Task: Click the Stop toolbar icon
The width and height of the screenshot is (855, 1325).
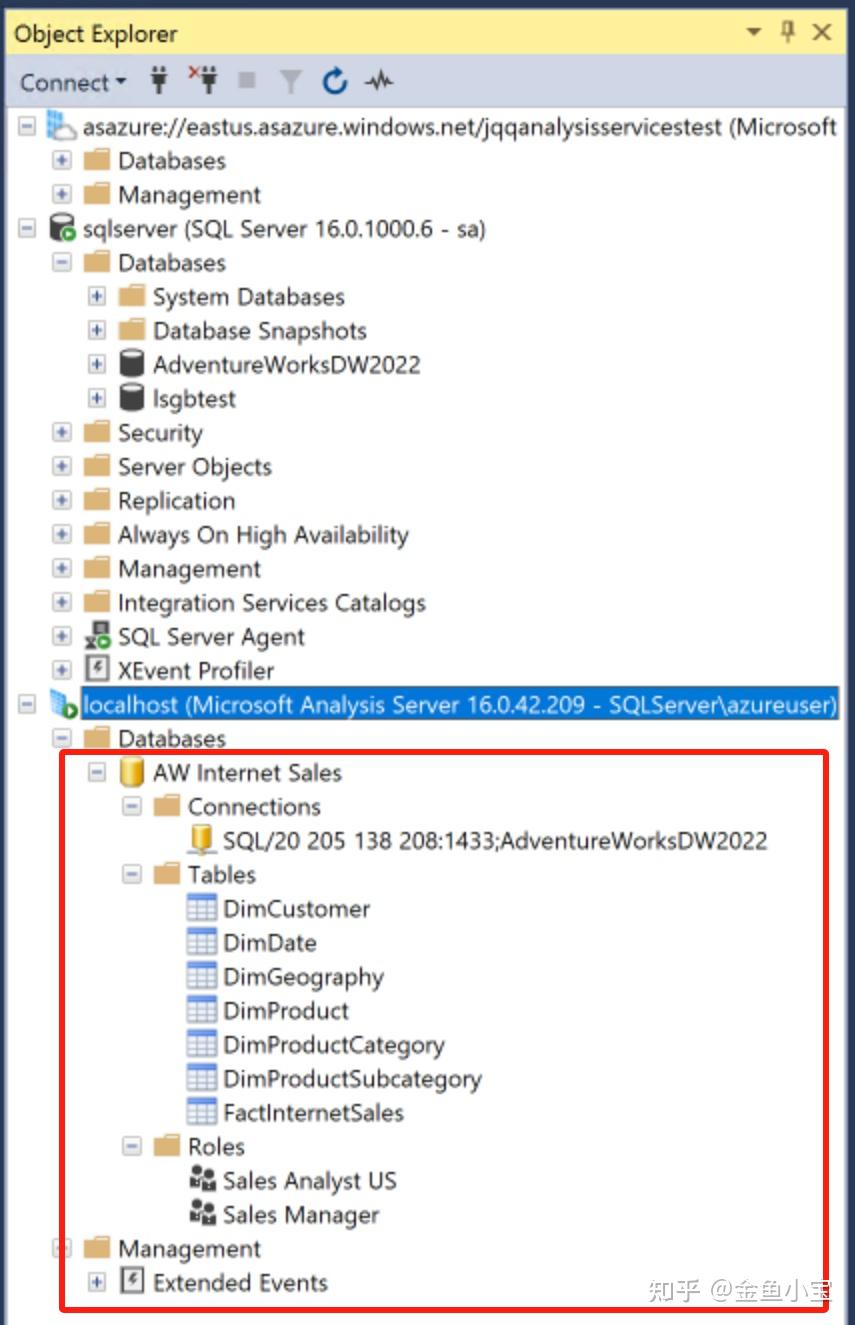Action: (x=246, y=83)
